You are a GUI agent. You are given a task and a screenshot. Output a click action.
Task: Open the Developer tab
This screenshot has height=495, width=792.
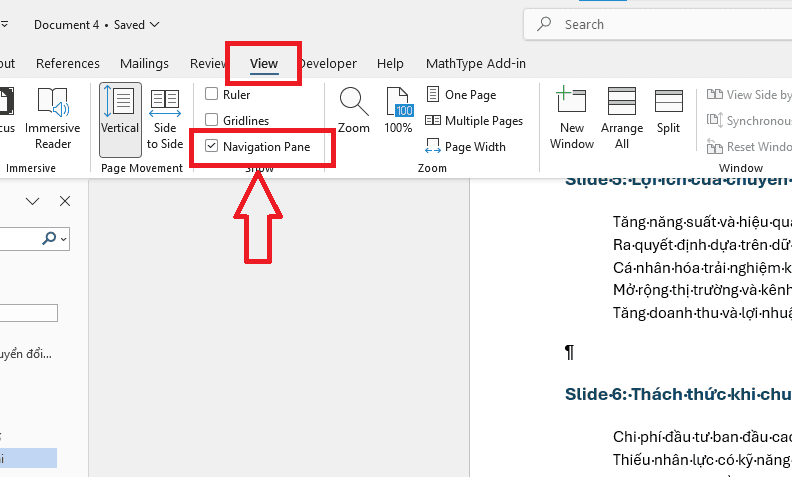[328, 64]
